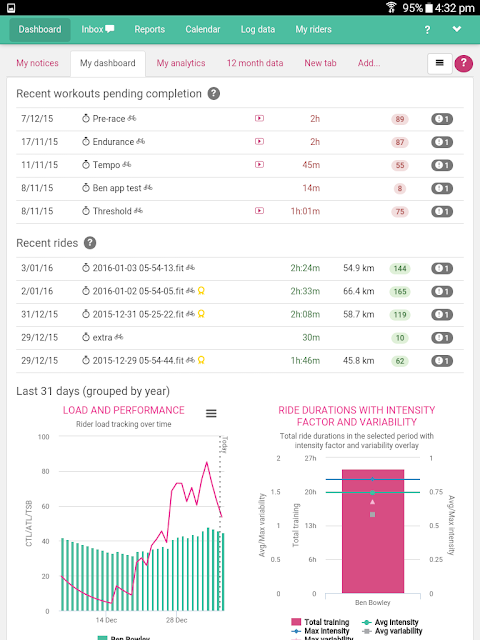Open help for Recent workouts pending completion
480x640 pixels.
(213, 93)
